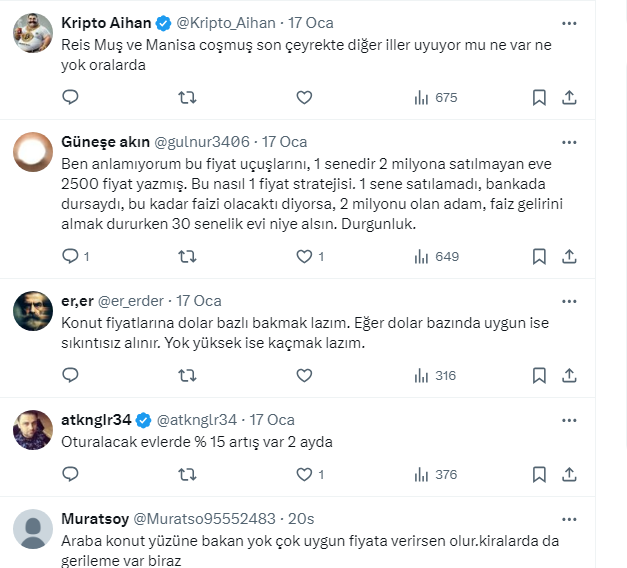Bookmark Kripto Aihan's tweet
Image resolution: width=627 pixels, height=568 pixels.
pos(539,97)
